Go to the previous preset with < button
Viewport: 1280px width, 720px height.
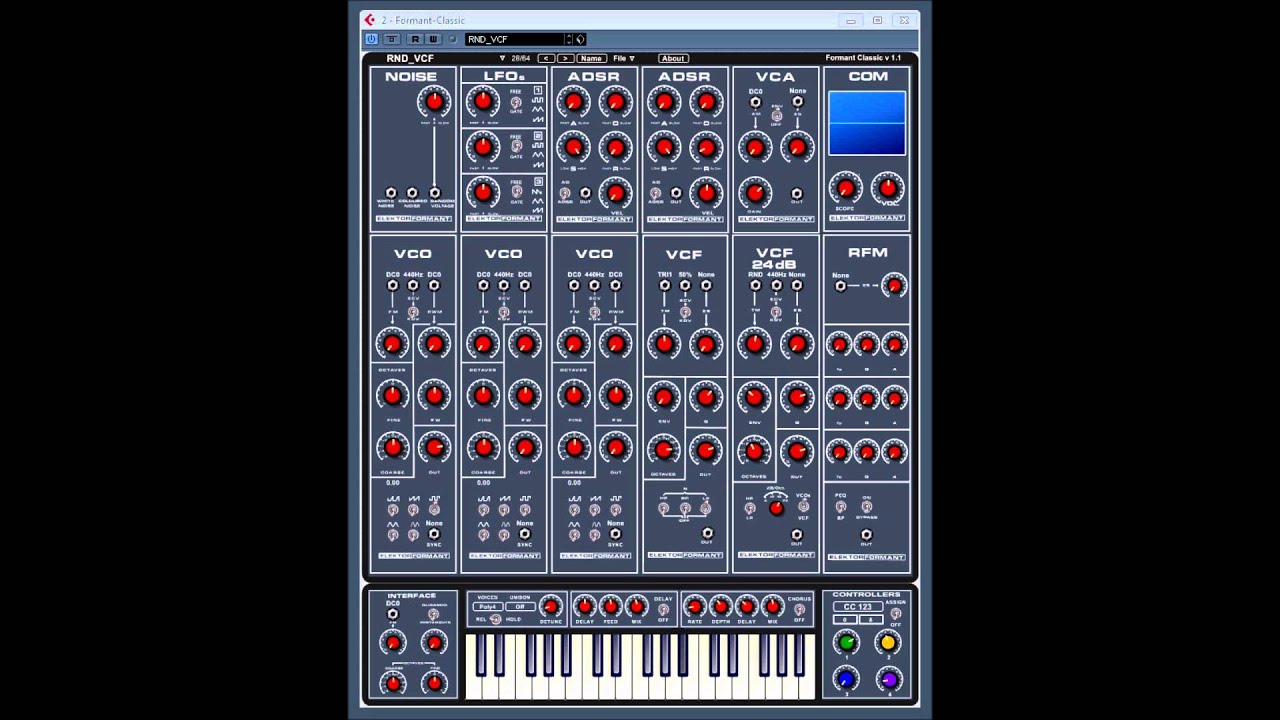pyautogui.click(x=546, y=58)
